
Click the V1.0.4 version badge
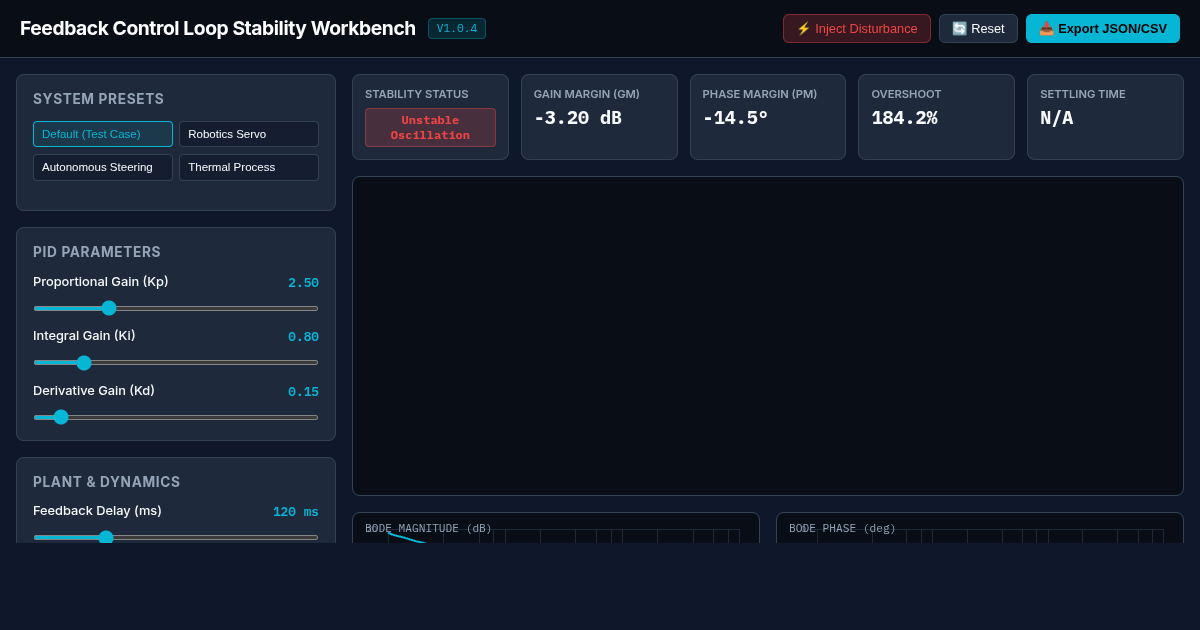457,29
